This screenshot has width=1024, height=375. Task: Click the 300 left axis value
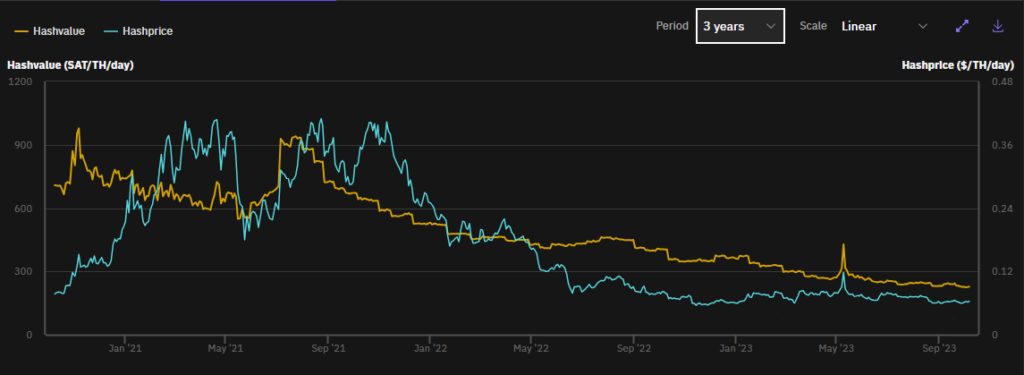coord(25,271)
